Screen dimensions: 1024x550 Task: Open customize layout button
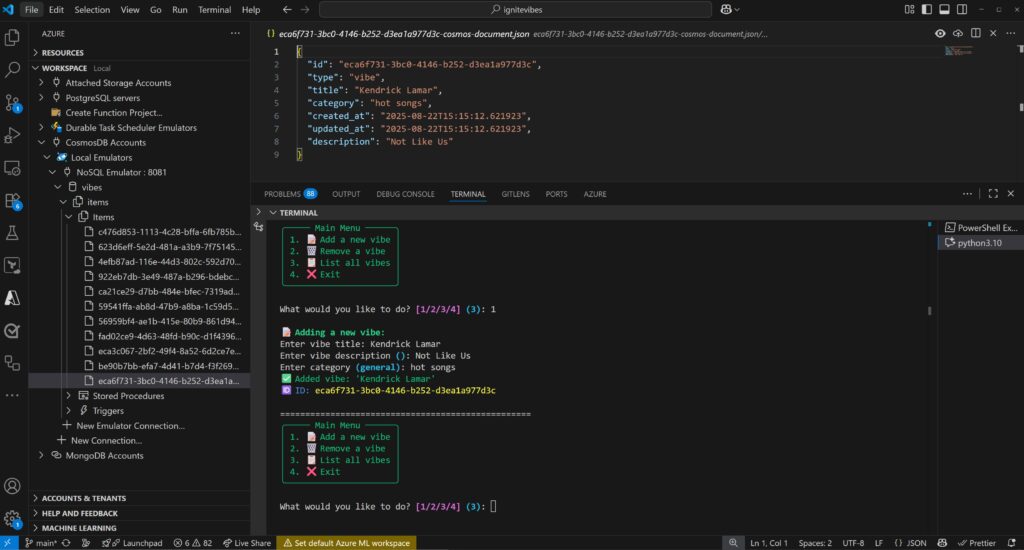pos(909,10)
